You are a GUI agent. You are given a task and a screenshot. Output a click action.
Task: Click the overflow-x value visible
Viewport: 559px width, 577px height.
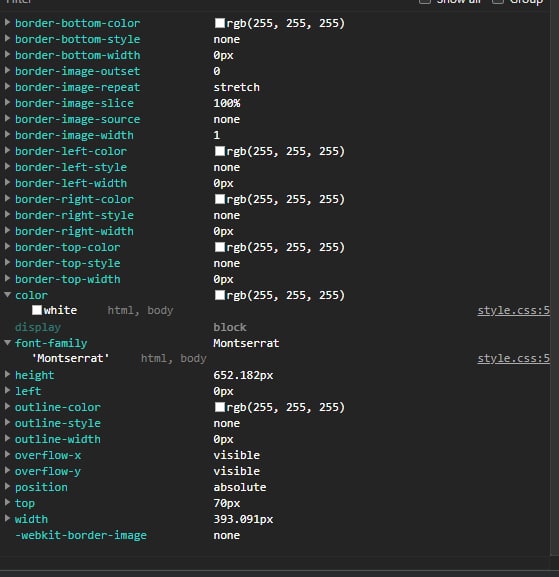(x=237, y=455)
